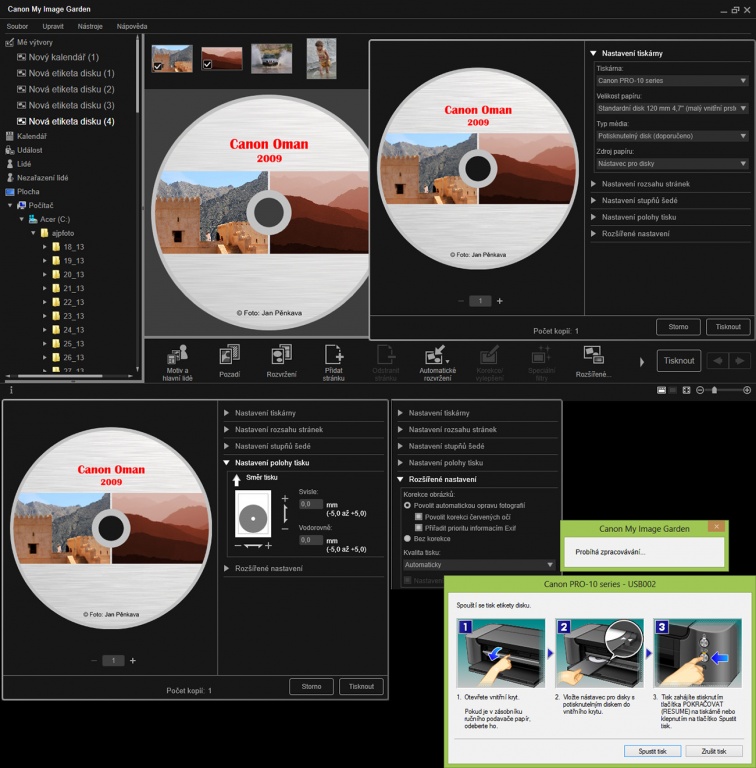Click the fit-to-window view icon
The height and width of the screenshot is (768, 756).
pyautogui.click(x=686, y=390)
